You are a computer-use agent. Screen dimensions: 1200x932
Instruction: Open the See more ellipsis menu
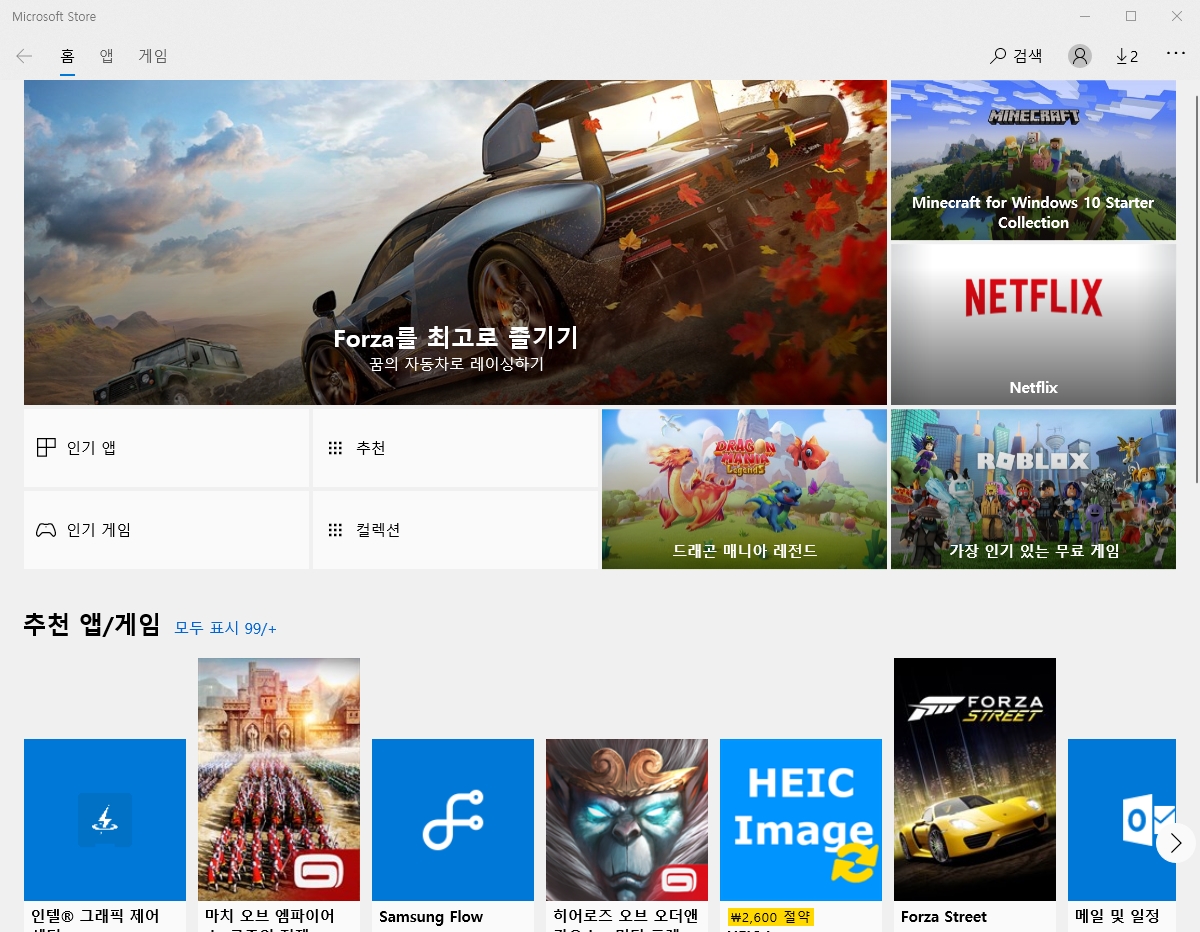click(1176, 54)
